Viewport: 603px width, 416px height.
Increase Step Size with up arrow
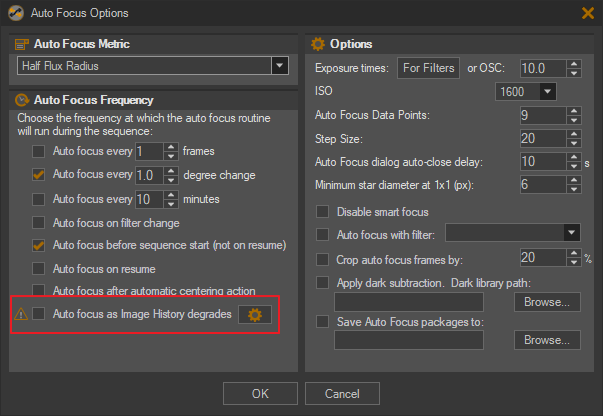[x=574, y=134]
